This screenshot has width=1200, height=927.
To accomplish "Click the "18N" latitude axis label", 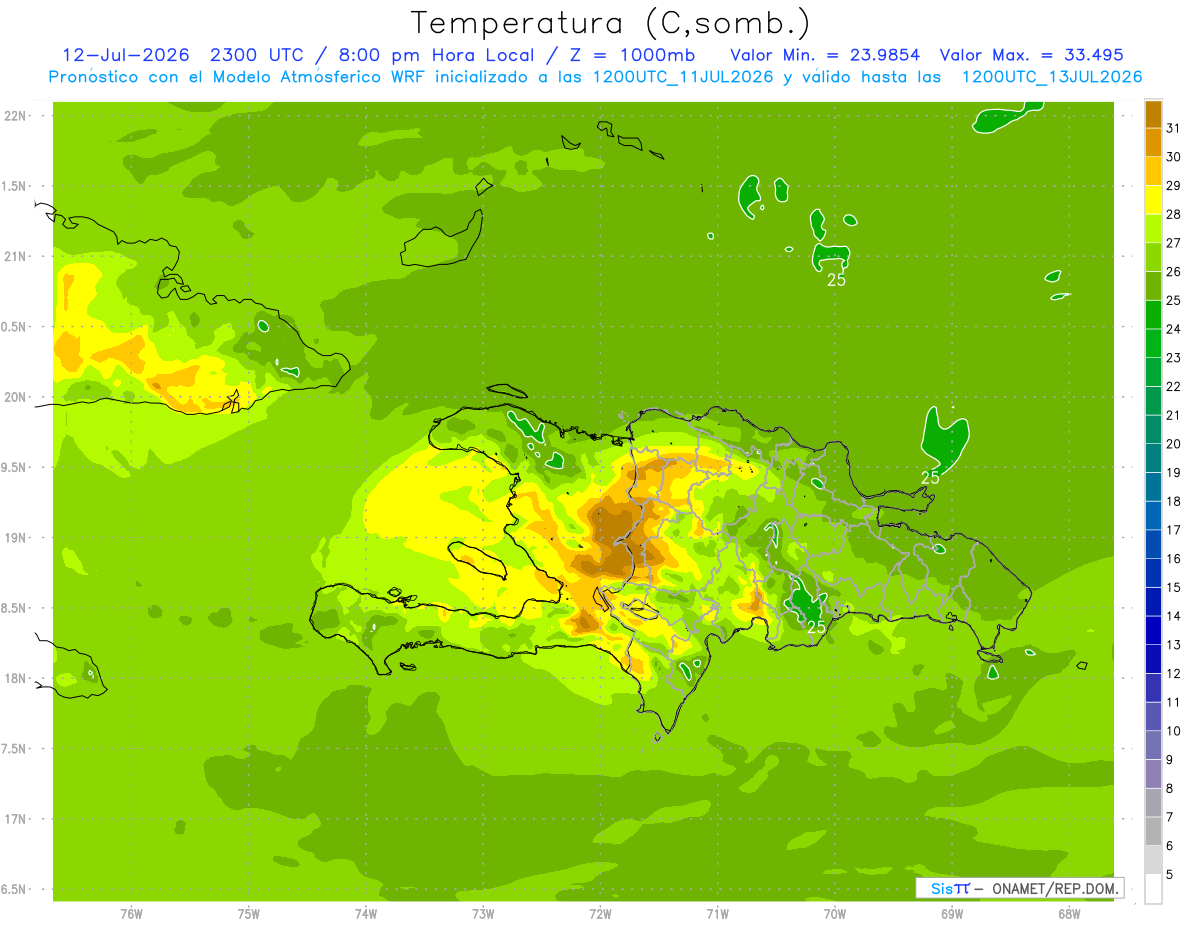I will click(15, 678).
